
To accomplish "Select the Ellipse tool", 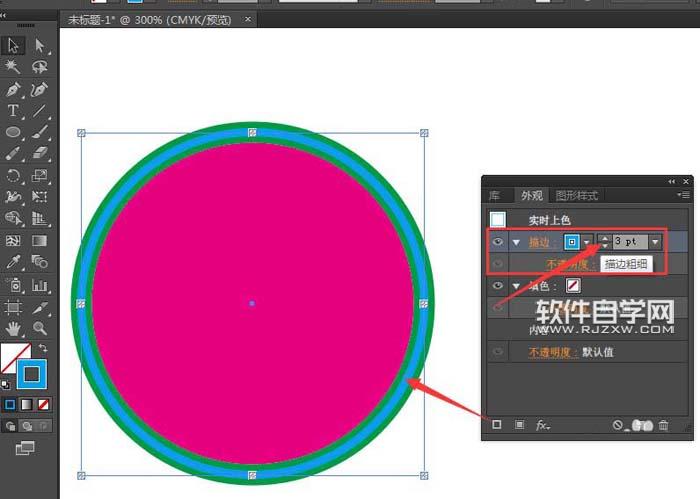I will (x=13, y=132).
